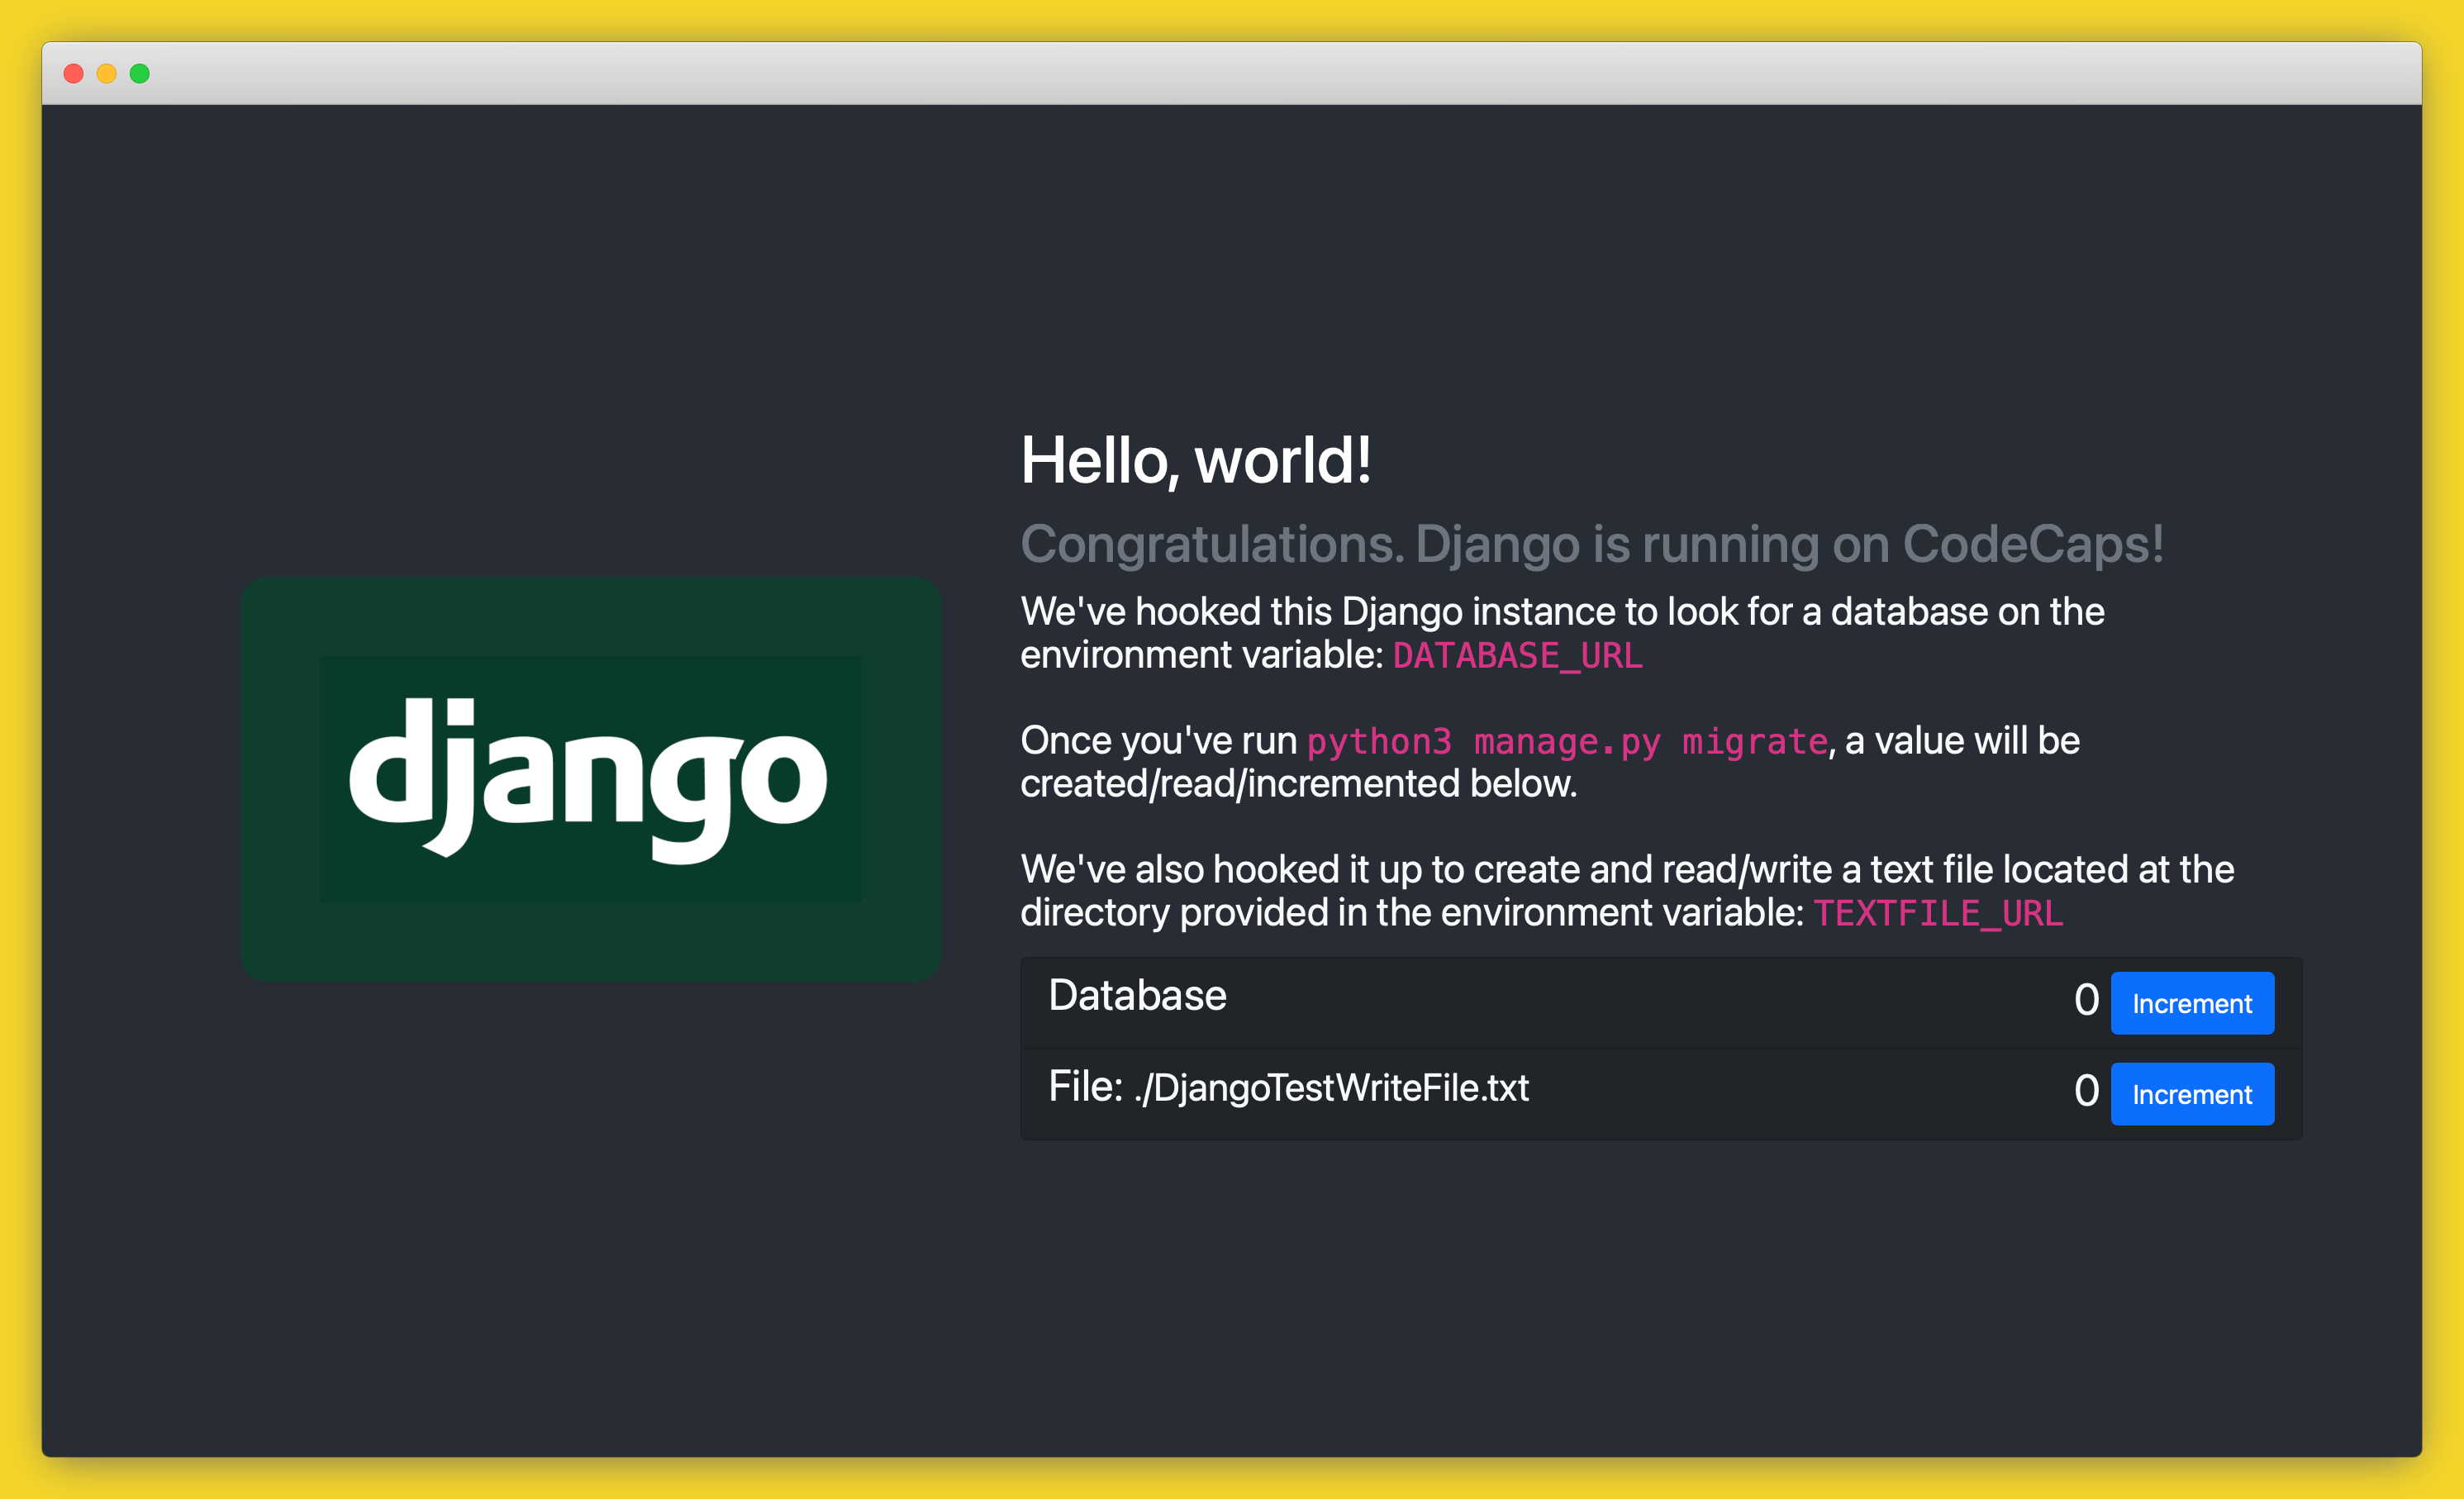Click the Increment button next to Database
The image size is (2464, 1499).
(2192, 1003)
